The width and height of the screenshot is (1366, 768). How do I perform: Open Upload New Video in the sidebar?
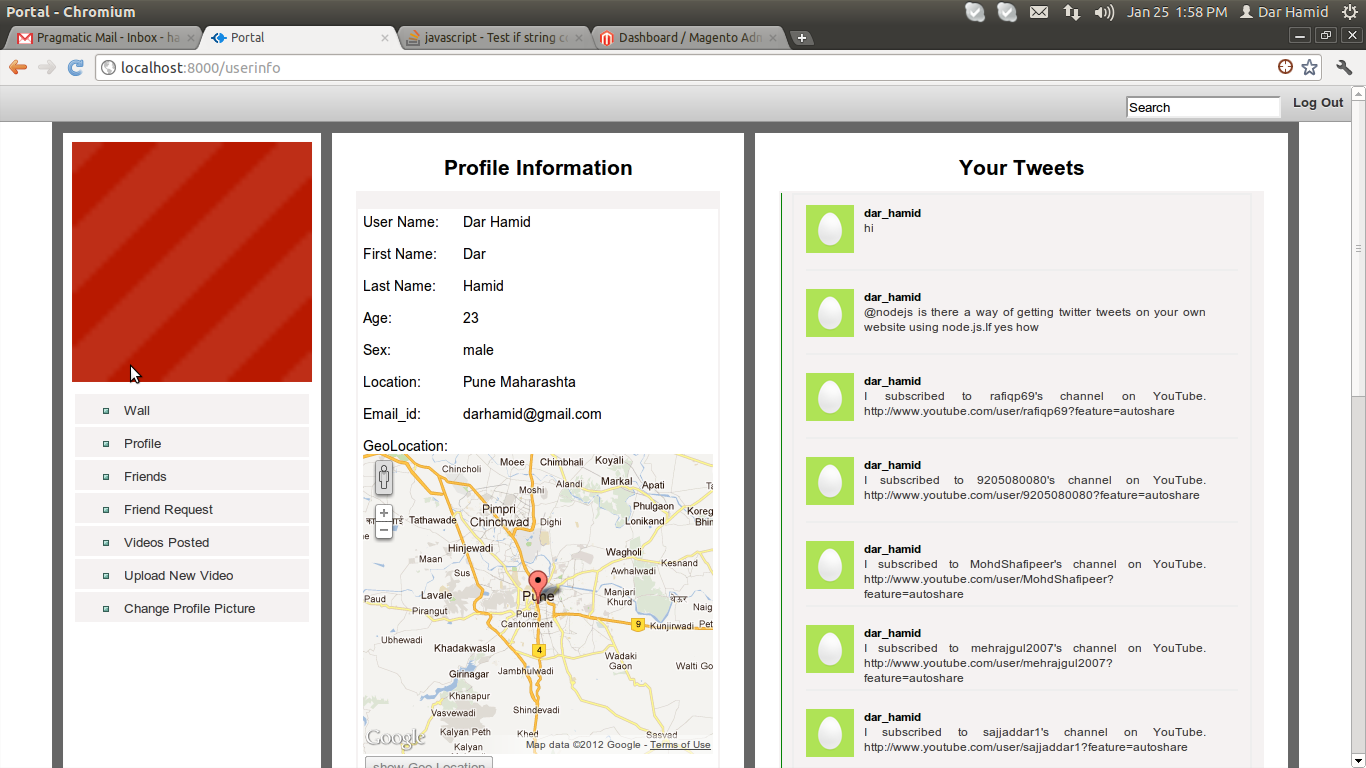point(192,575)
